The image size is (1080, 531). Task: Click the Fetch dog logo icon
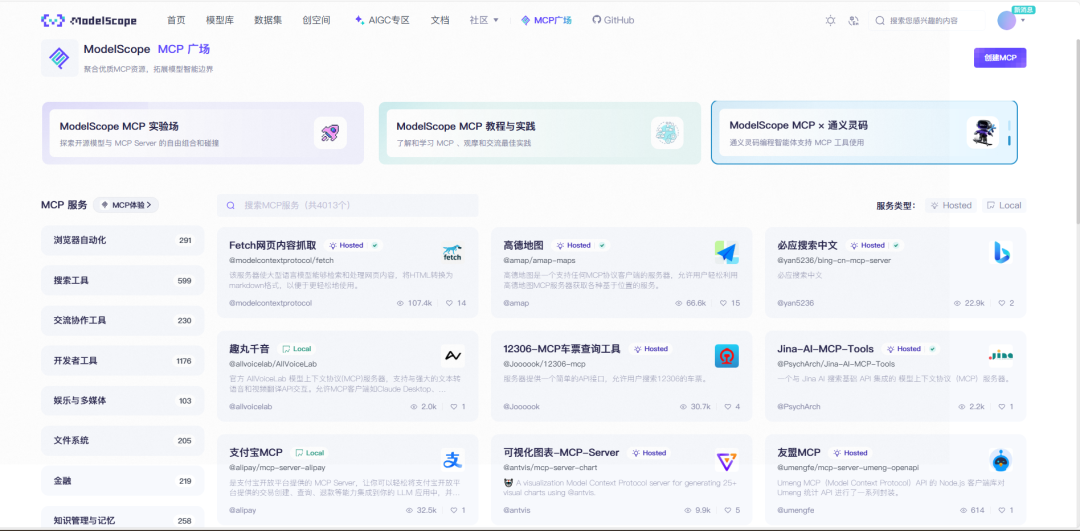click(x=452, y=253)
